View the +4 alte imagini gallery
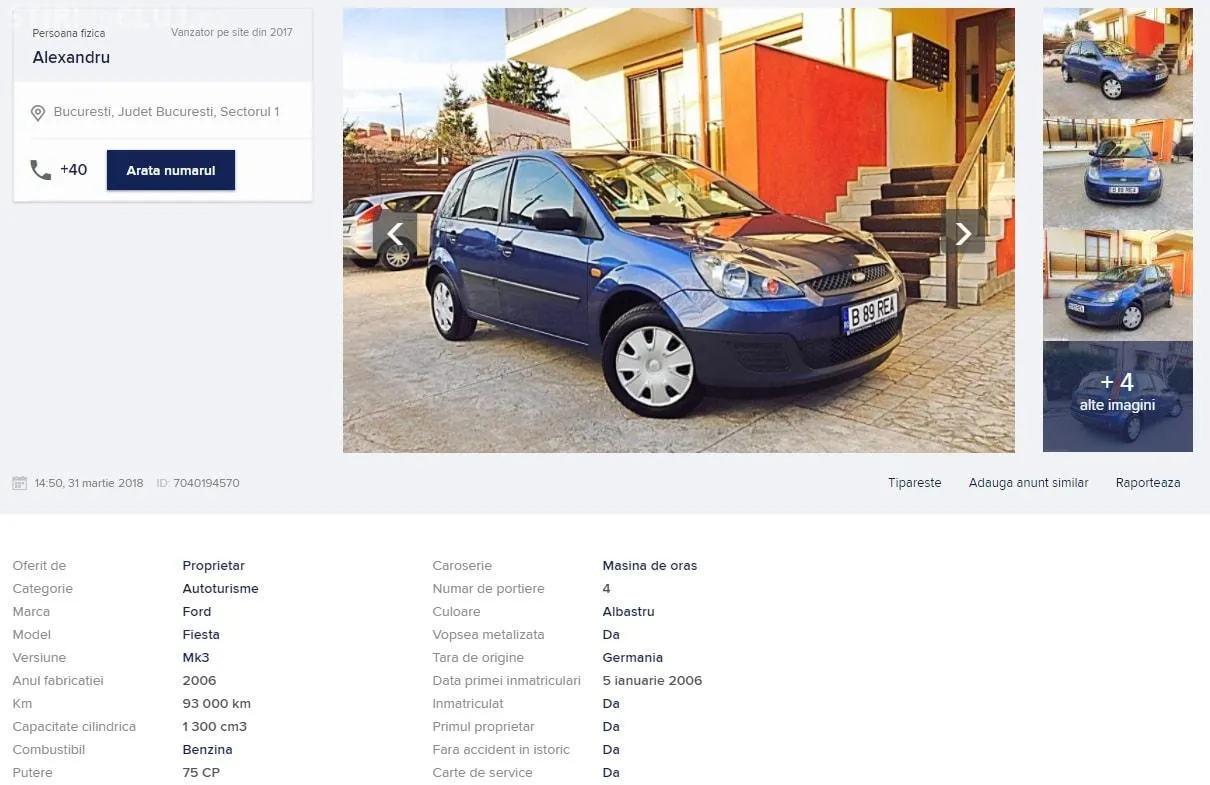The height and width of the screenshot is (785, 1210). (x=1118, y=397)
